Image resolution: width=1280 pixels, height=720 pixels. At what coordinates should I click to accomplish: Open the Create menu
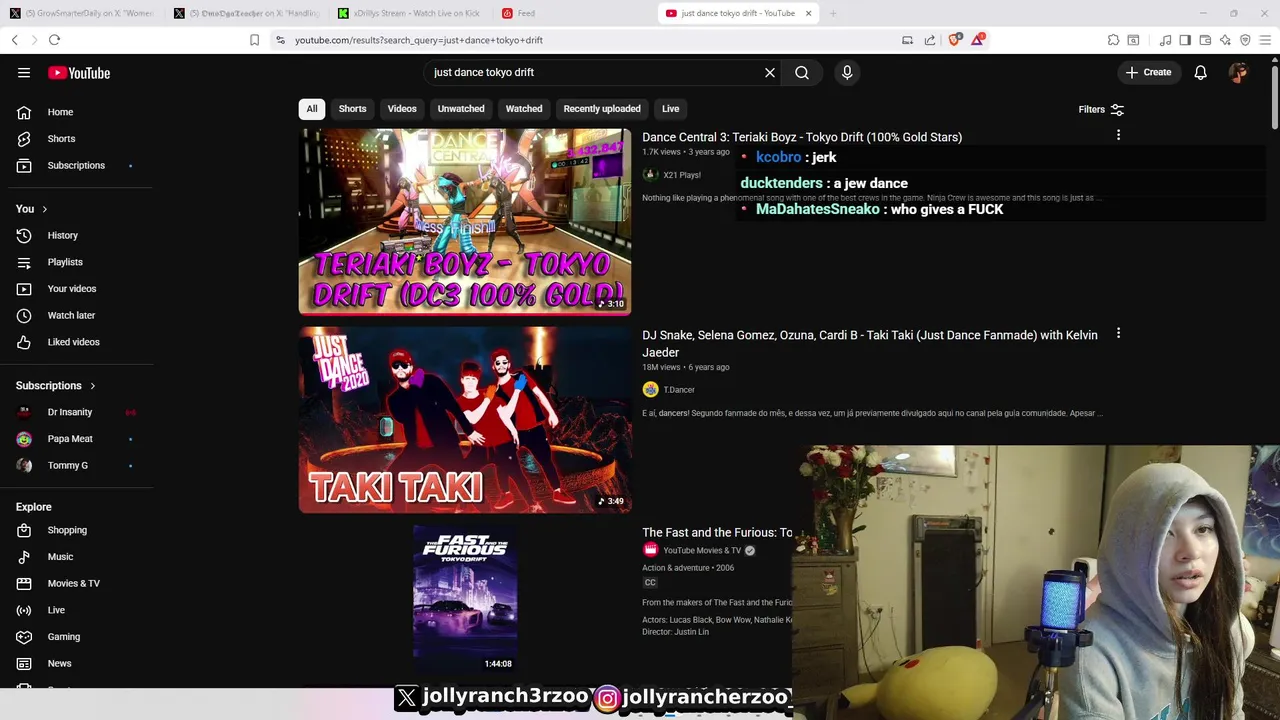[x=1148, y=72]
